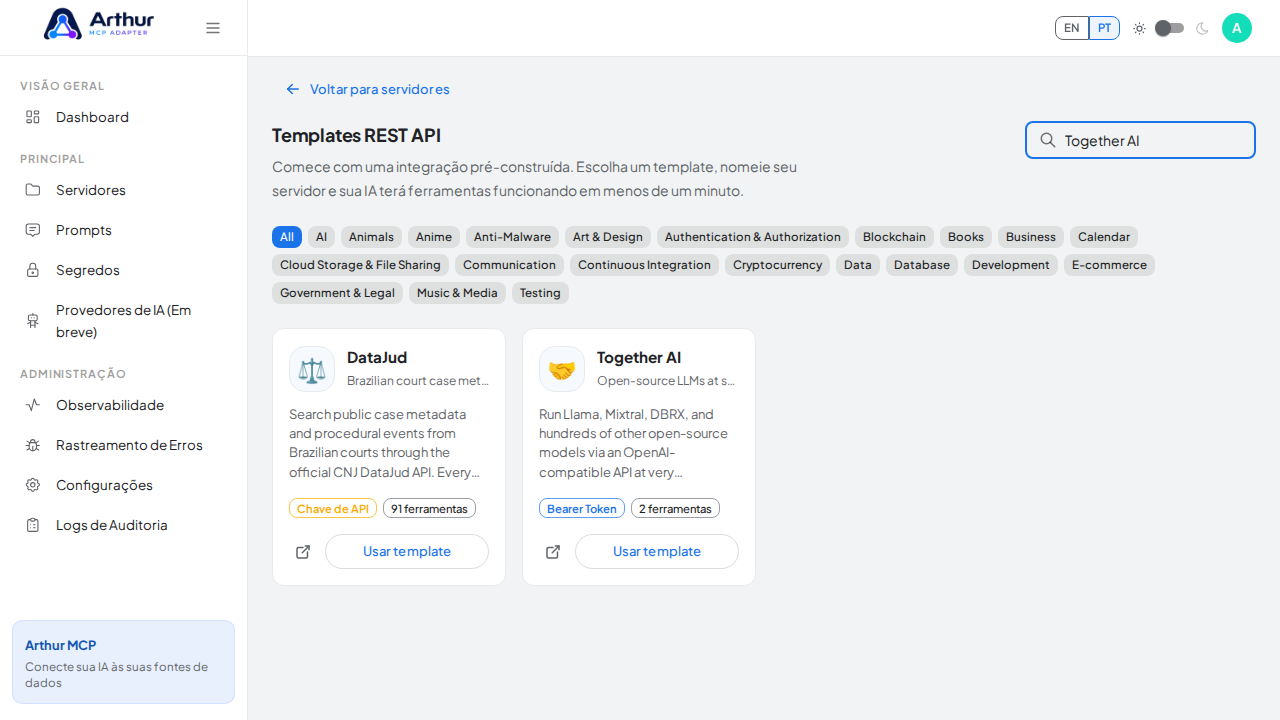Switch language to PT
This screenshot has width=1280, height=720.
tap(1104, 28)
